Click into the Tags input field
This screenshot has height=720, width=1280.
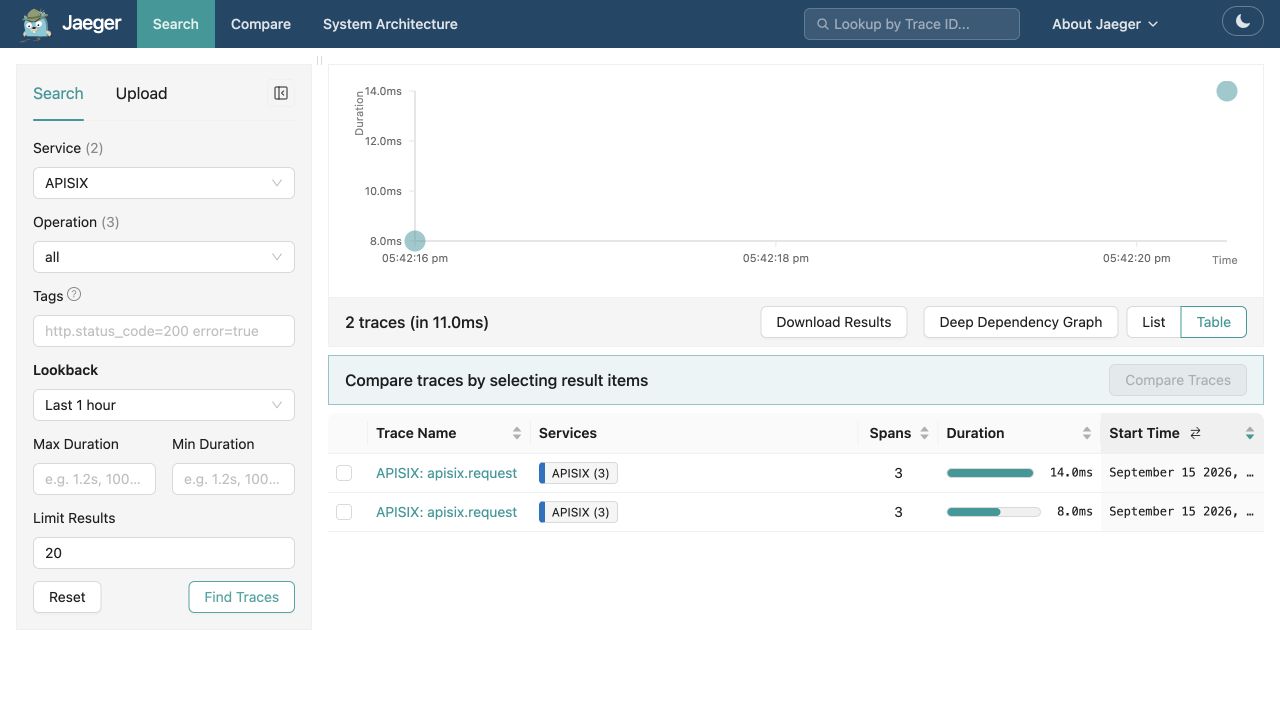coord(164,331)
